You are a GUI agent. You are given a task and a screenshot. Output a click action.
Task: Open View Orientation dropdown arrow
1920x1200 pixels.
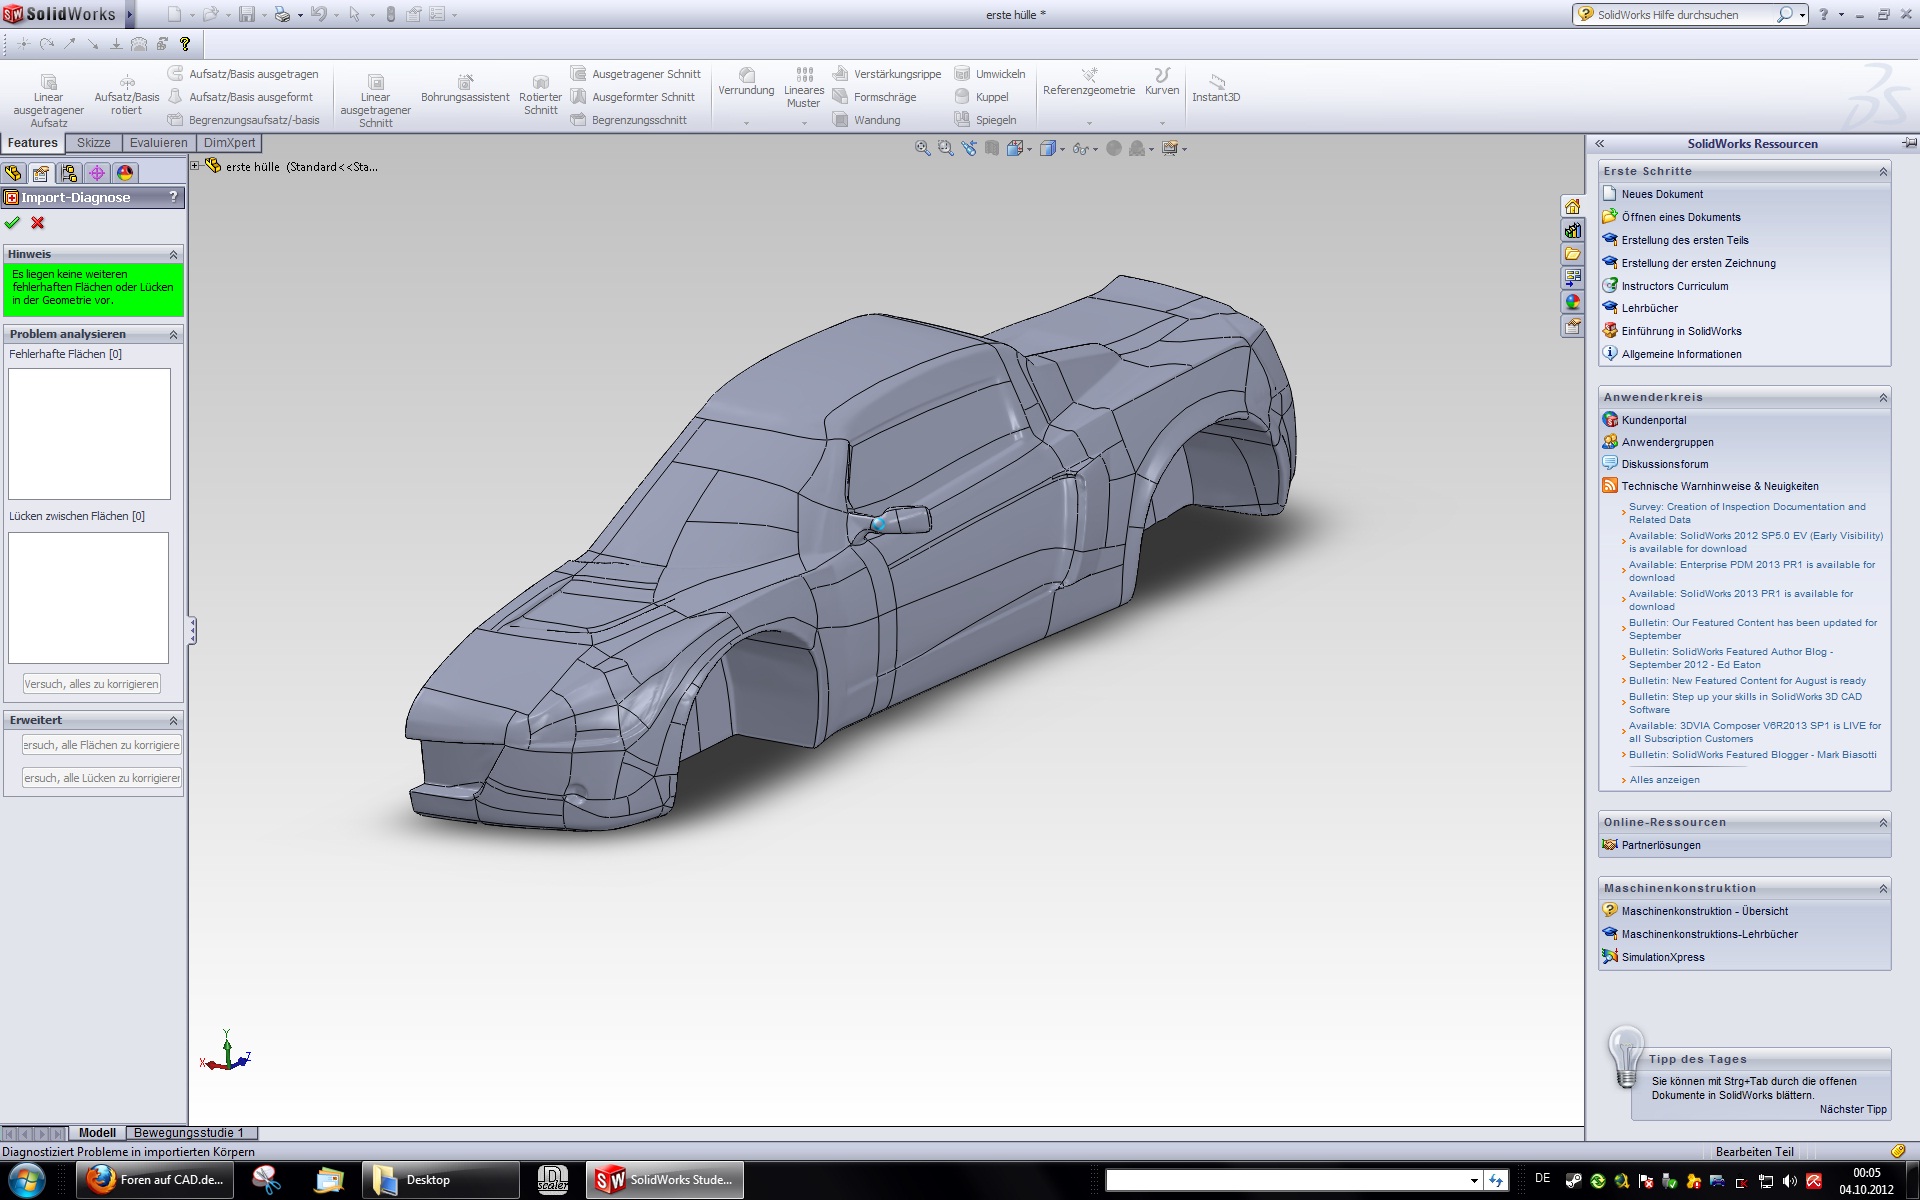[x=1030, y=149]
